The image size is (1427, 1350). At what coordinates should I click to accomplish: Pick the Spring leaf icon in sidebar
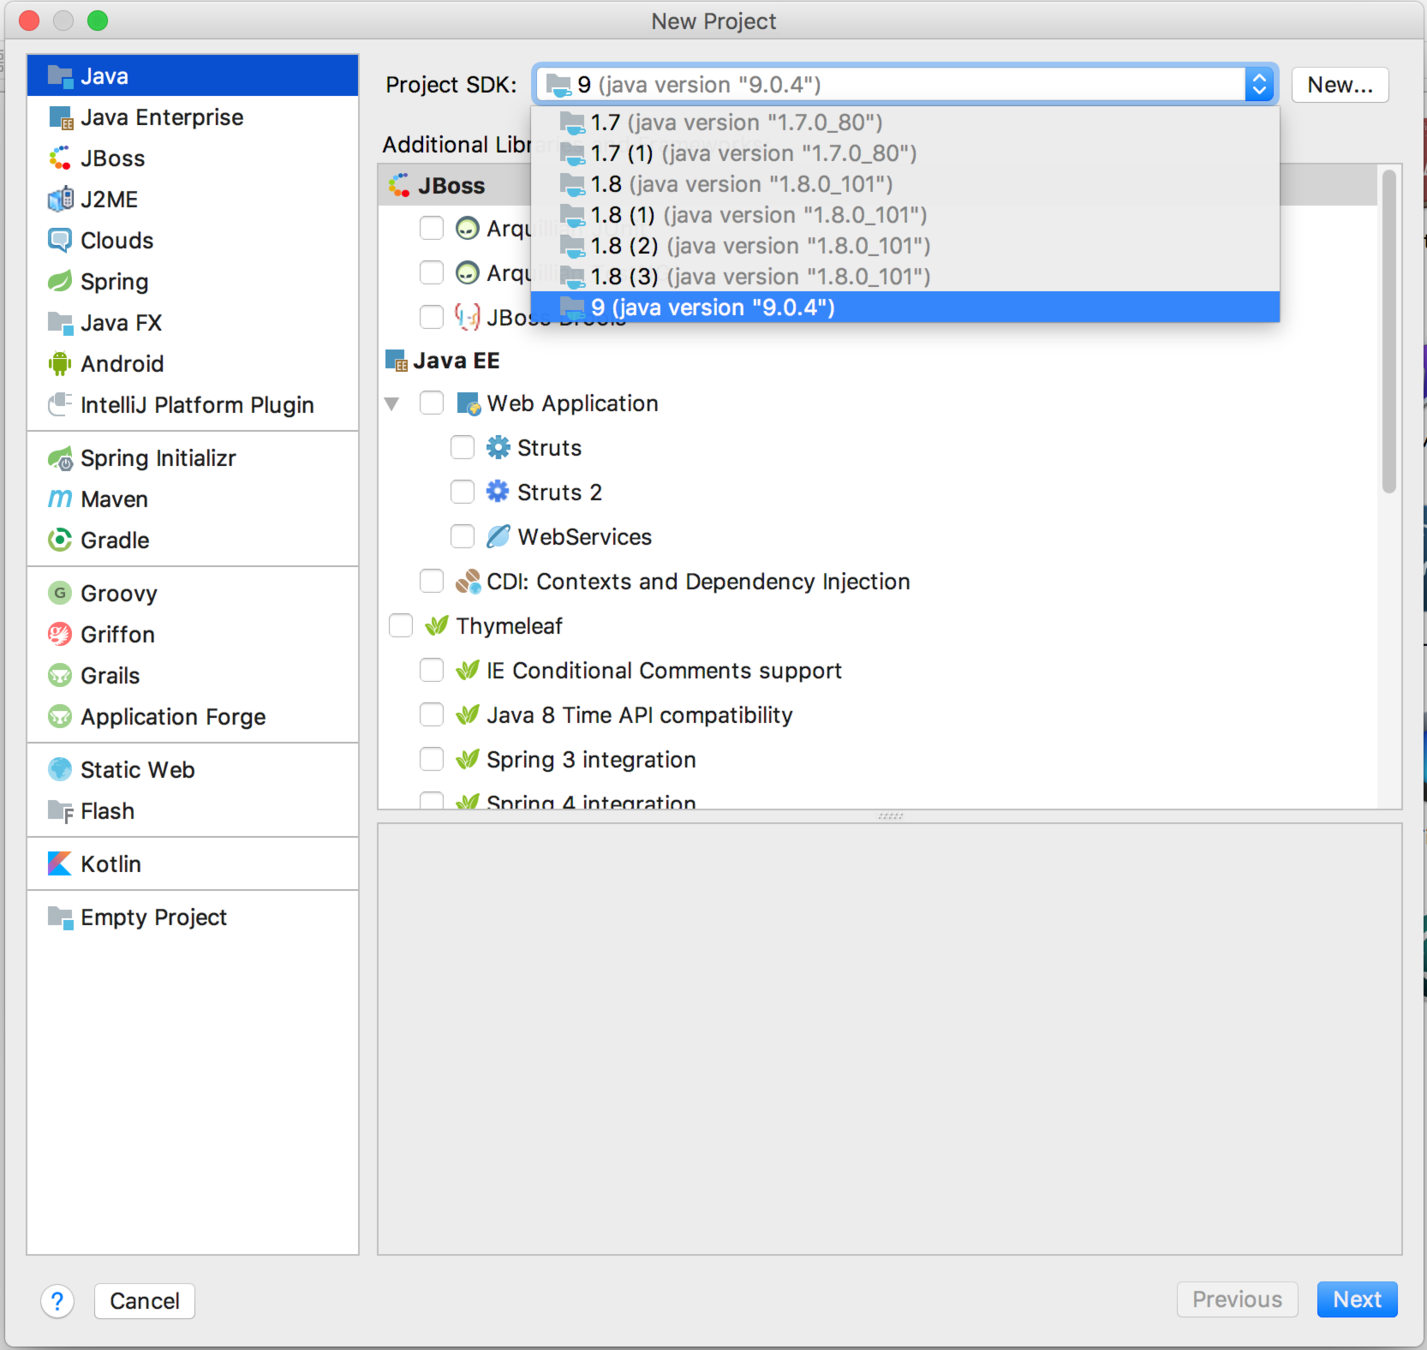[60, 282]
